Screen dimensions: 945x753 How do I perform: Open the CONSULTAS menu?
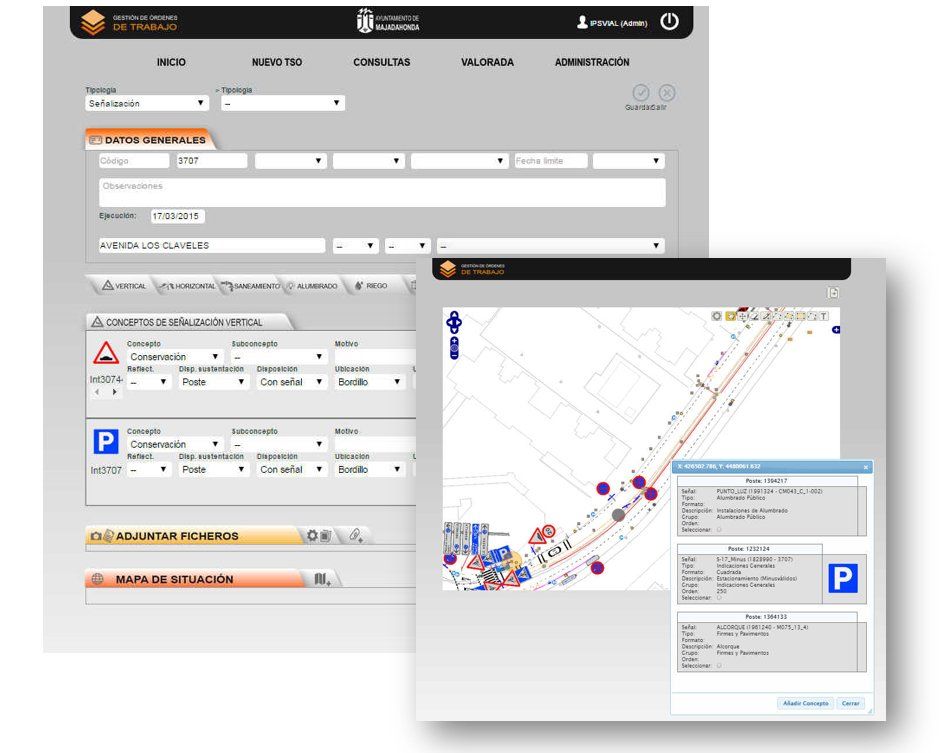(x=381, y=62)
